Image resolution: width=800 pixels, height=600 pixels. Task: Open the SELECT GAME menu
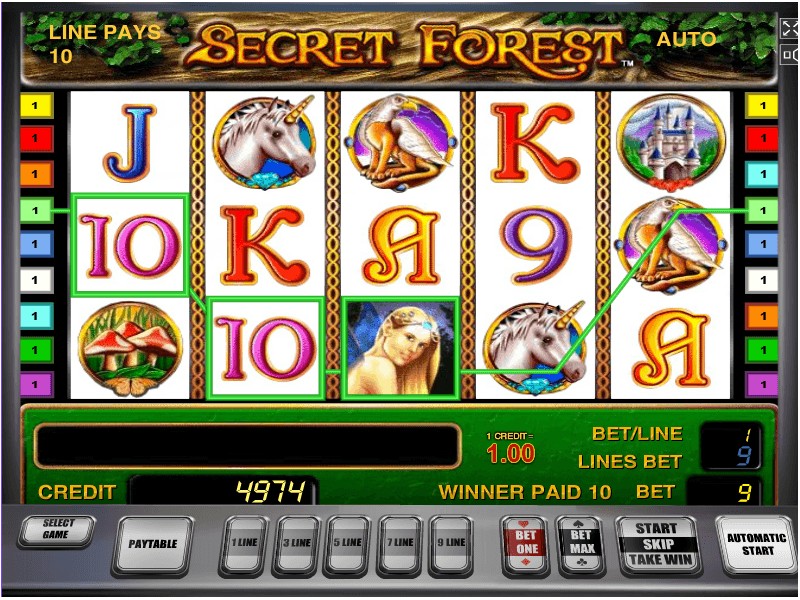pos(56,530)
